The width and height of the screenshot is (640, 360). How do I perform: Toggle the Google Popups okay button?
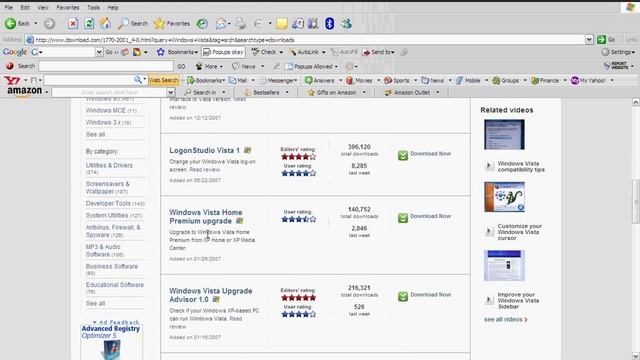[x=223, y=52]
